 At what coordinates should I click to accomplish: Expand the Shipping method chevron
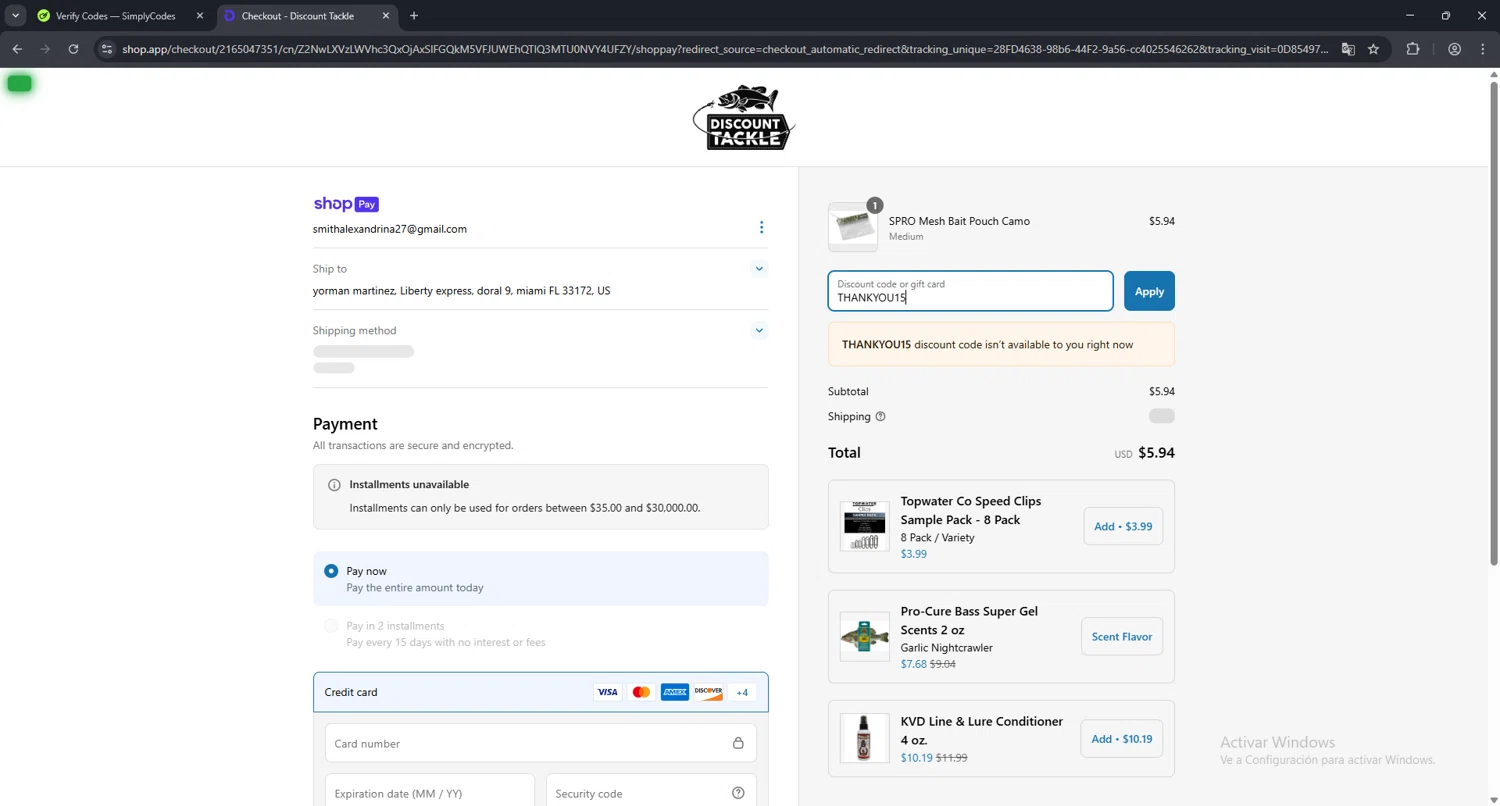click(x=759, y=331)
